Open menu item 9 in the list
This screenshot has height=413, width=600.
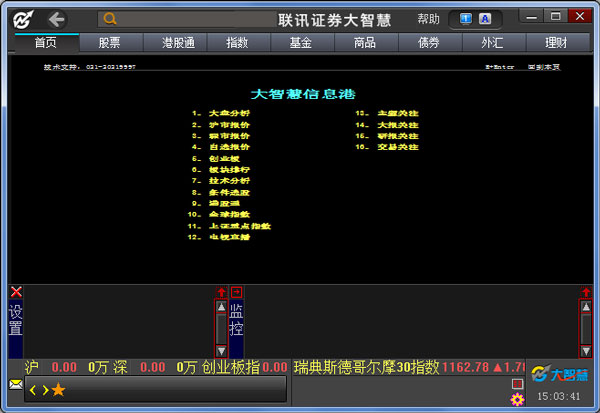pos(216,203)
